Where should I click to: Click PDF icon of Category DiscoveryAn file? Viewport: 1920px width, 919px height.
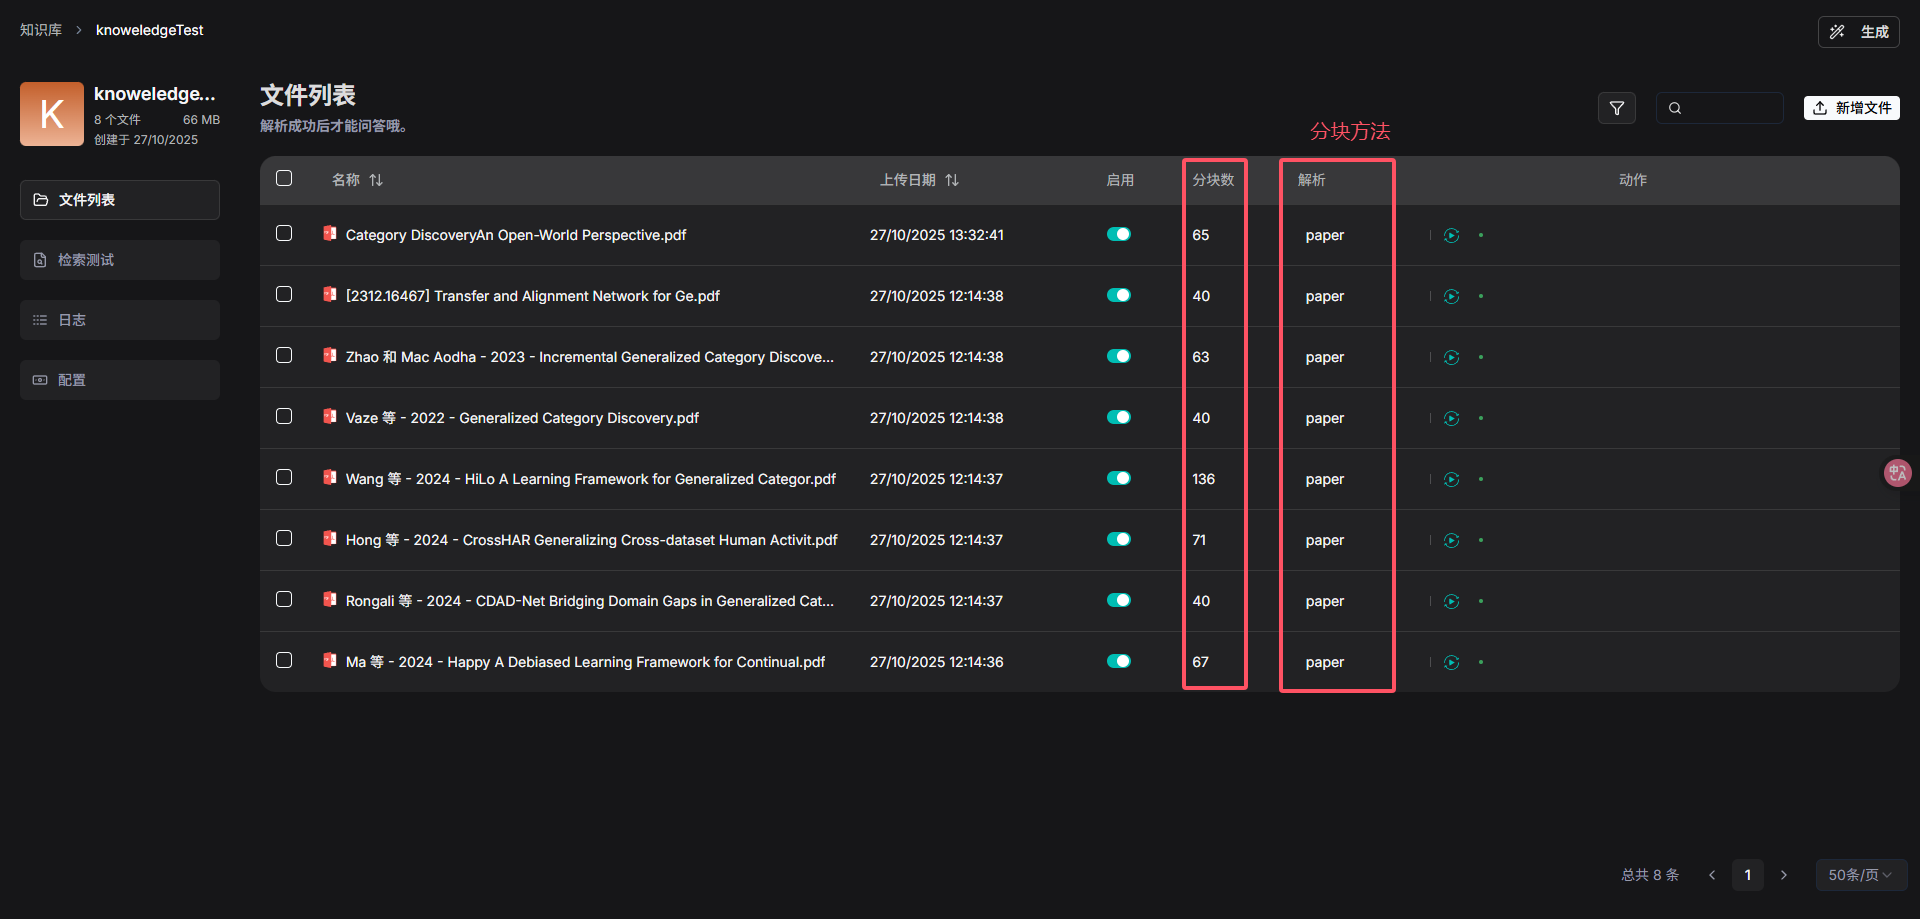coord(329,233)
